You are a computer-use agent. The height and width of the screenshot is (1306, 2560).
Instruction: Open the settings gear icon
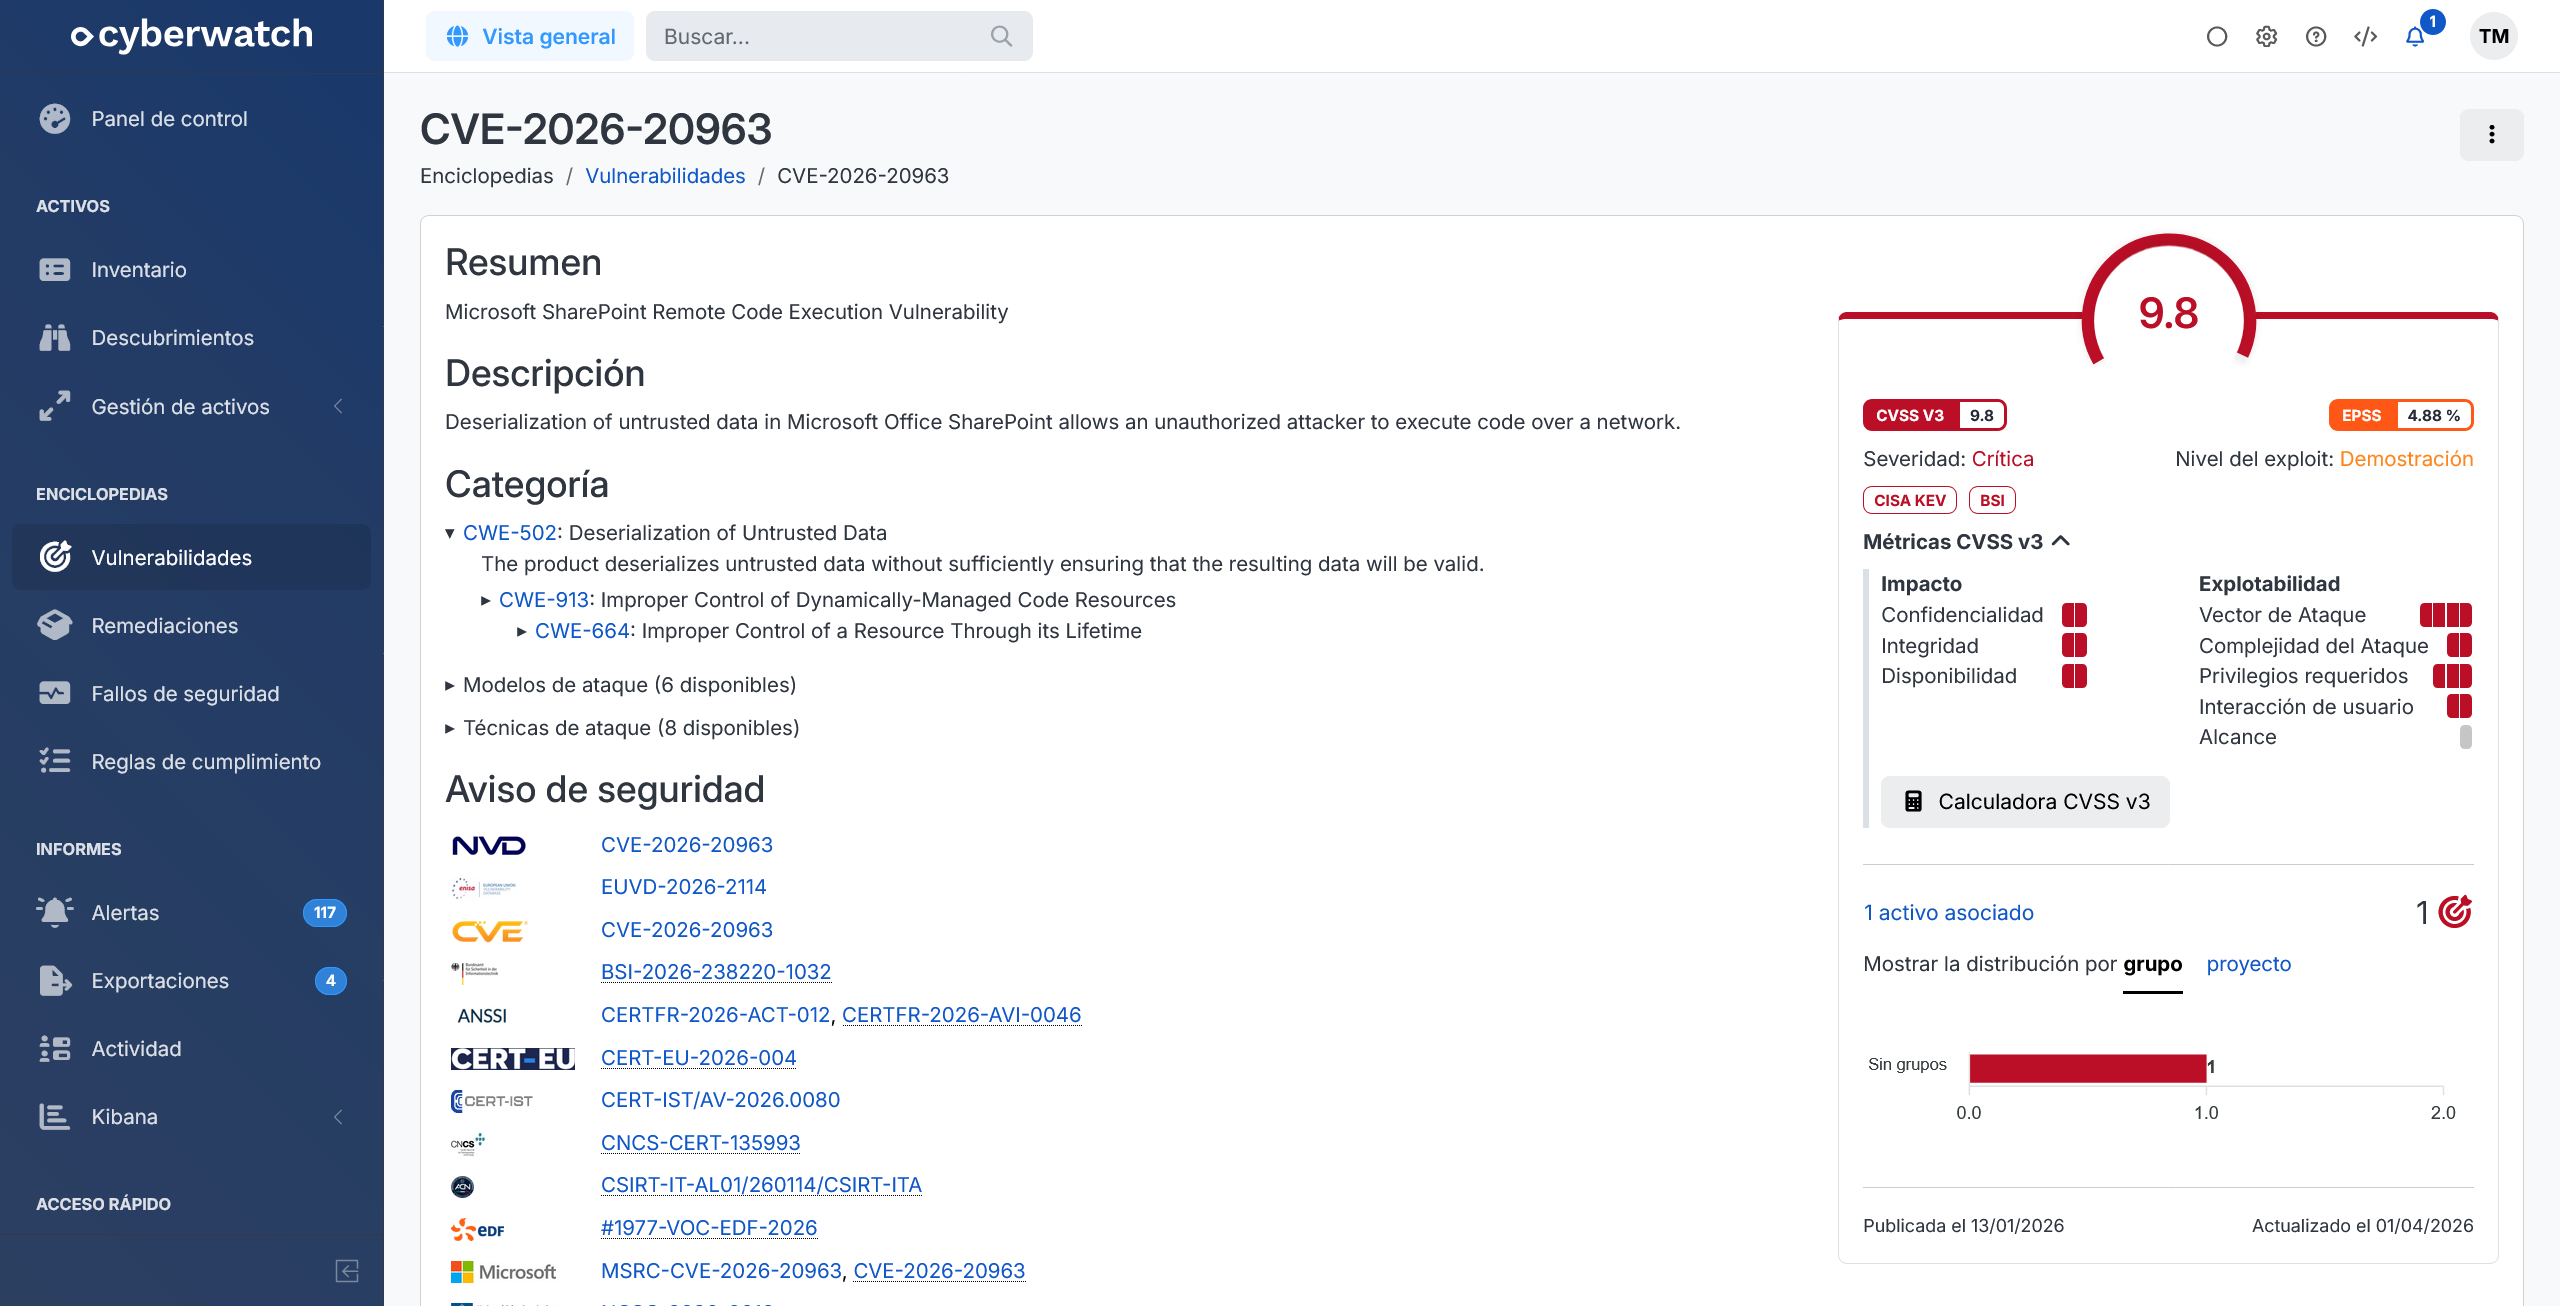2266,37
